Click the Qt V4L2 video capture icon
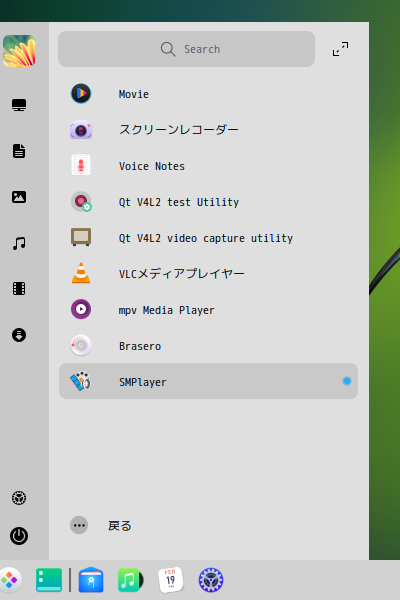Screen dimensions: 400x600 coord(81,238)
